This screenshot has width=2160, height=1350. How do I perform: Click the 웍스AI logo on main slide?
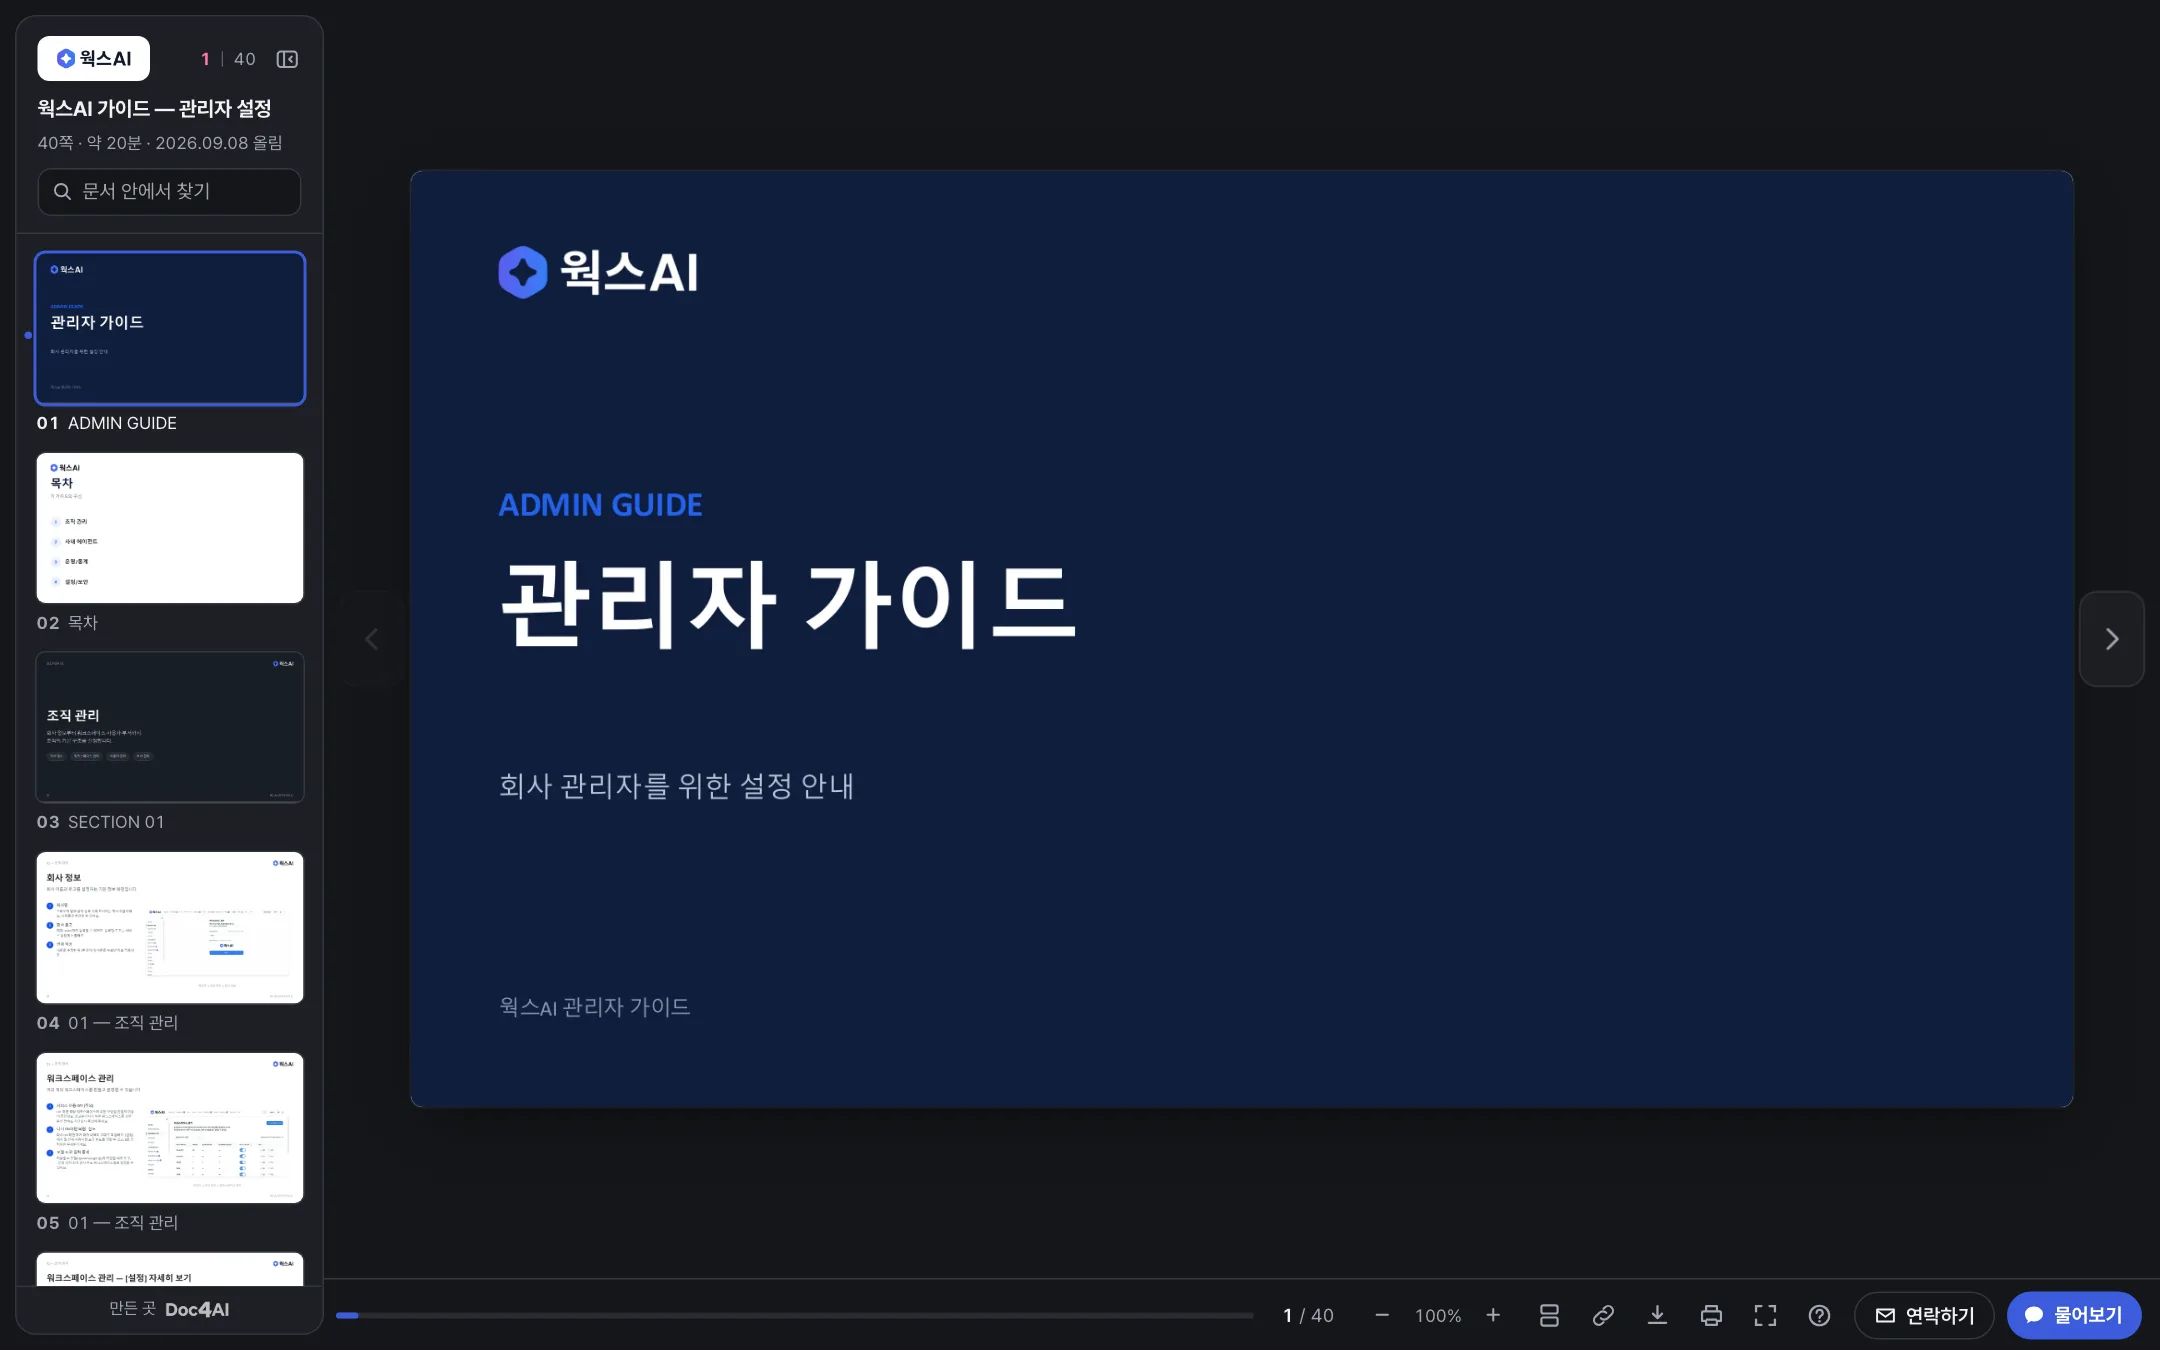[598, 272]
